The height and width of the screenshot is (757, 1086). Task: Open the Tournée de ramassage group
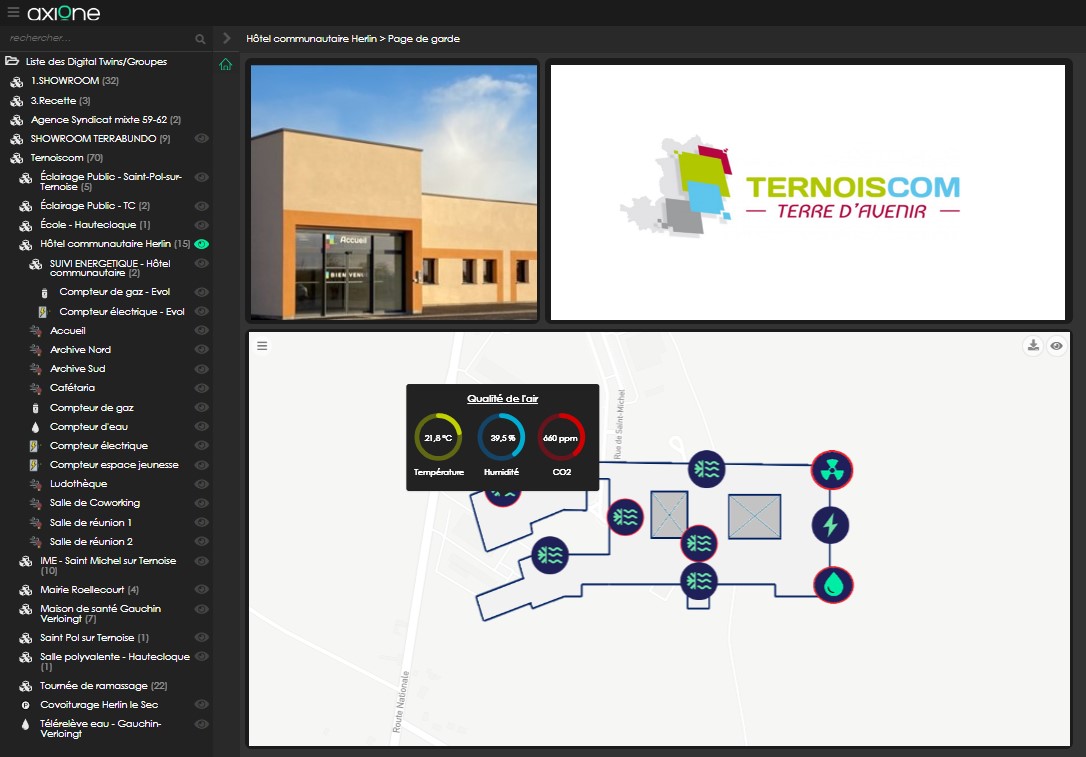coord(93,686)
